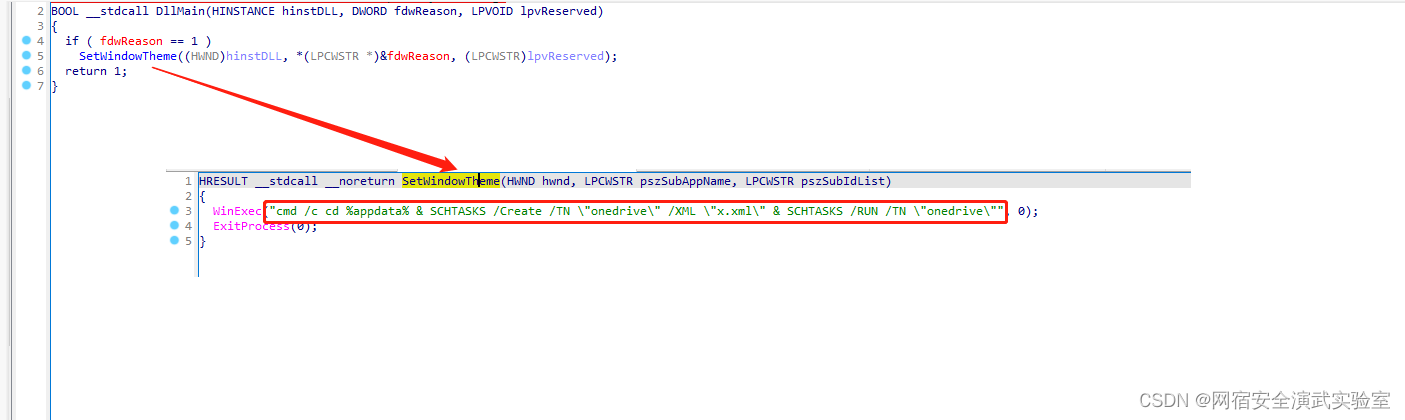
Task: Toggle breakpoint dot on DllMain line 4
Action: [x=27, y=41]
